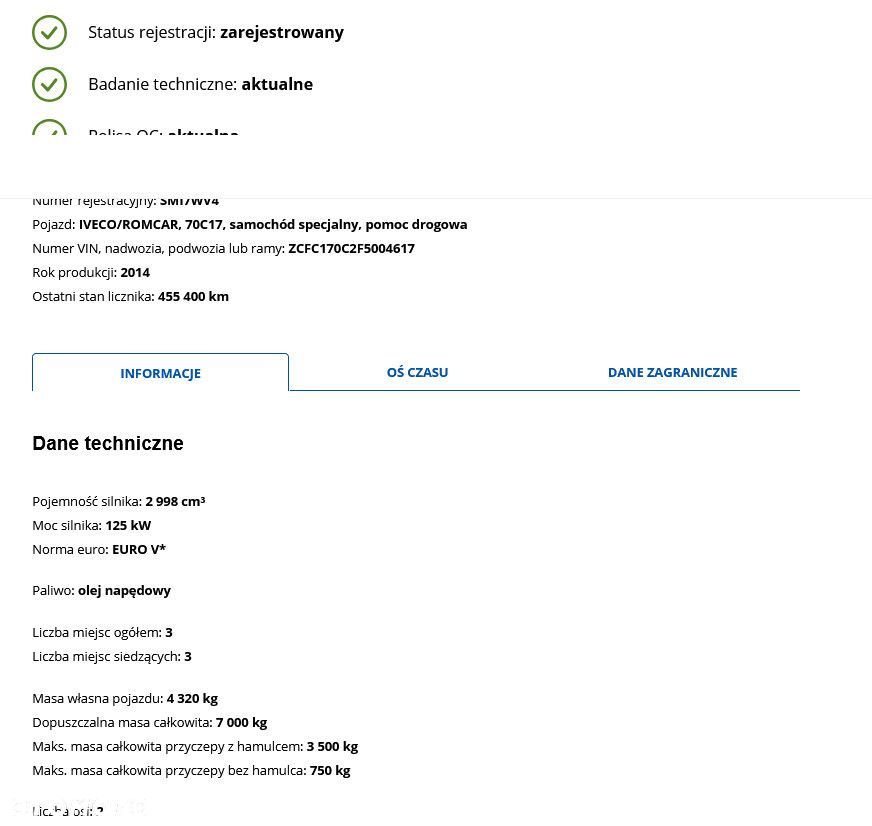Click the EURO V* emission standard

(x=139, y=549)
